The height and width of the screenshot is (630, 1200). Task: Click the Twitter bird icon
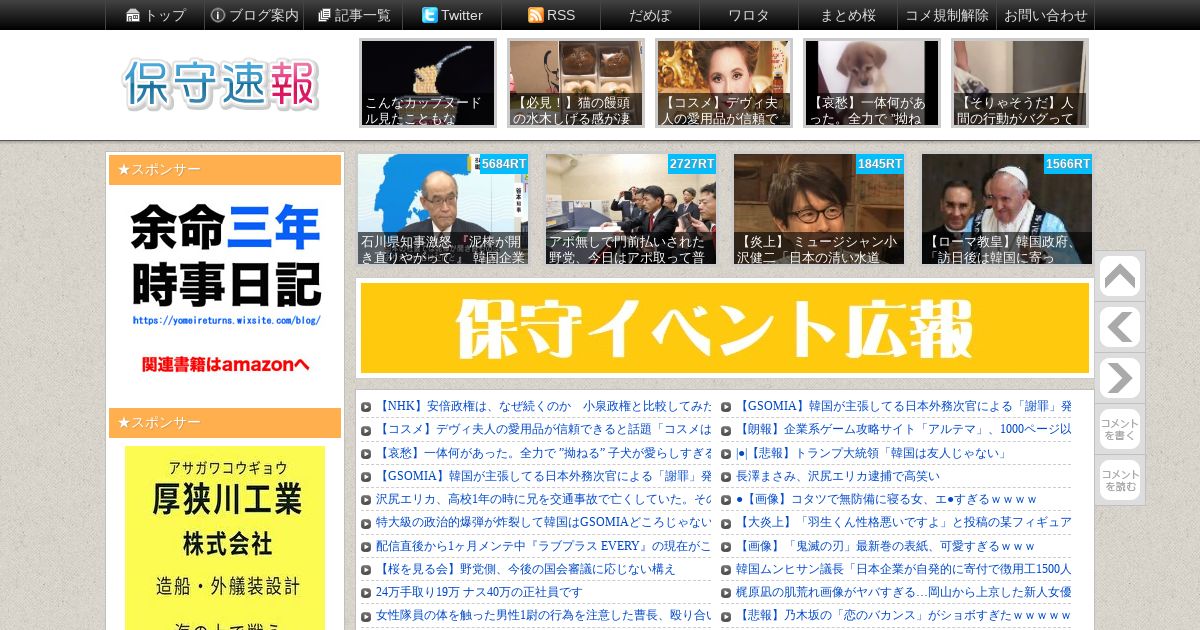(429, 15)
